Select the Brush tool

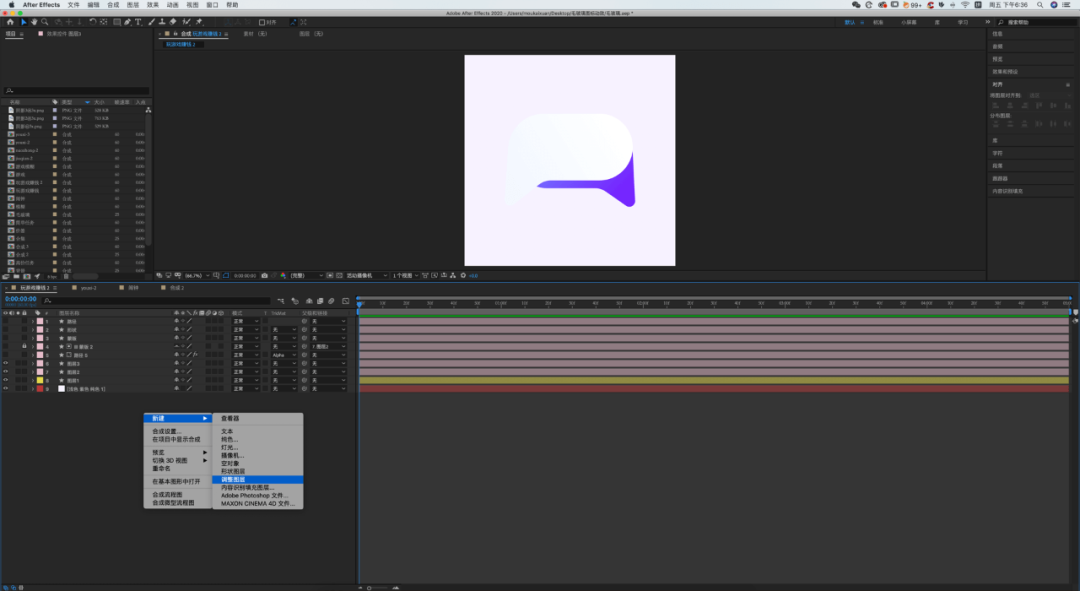click(152, 22)
